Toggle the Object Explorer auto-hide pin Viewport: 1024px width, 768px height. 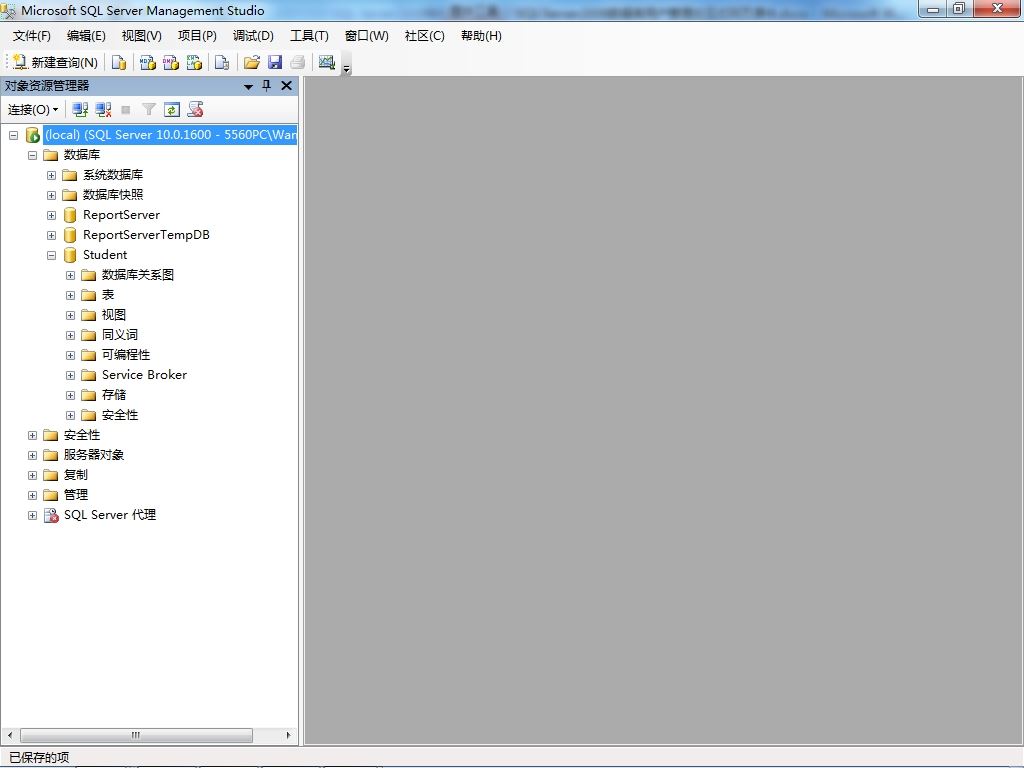[266, 86]
